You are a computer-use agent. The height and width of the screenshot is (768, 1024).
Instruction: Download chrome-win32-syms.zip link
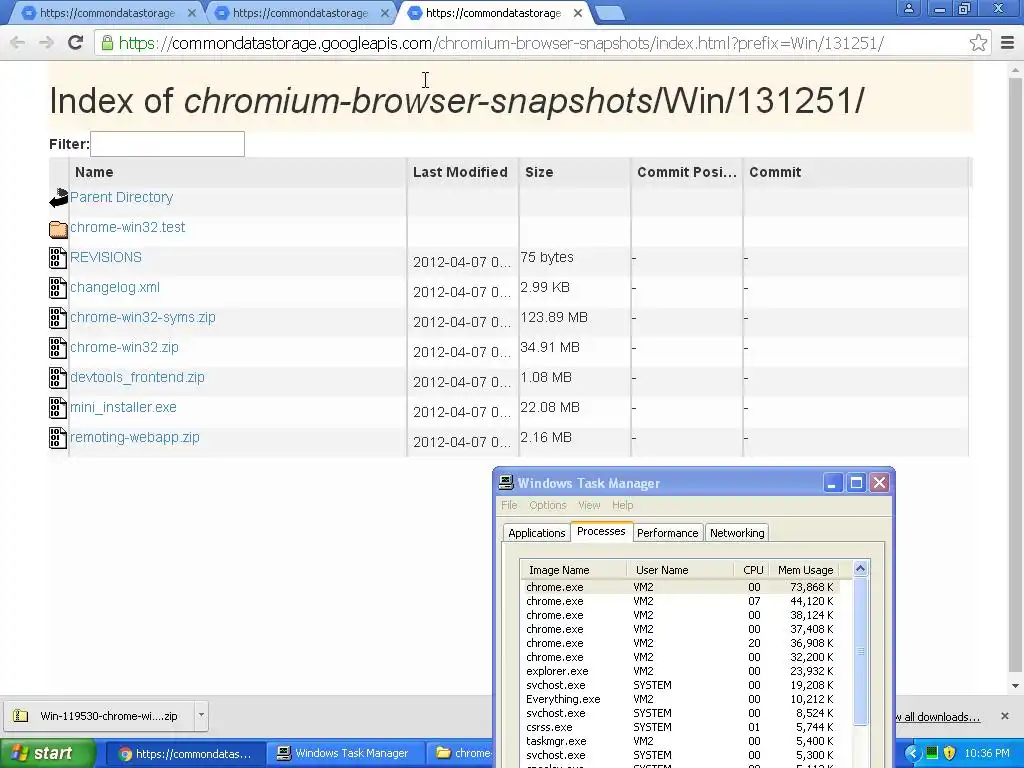142,317
